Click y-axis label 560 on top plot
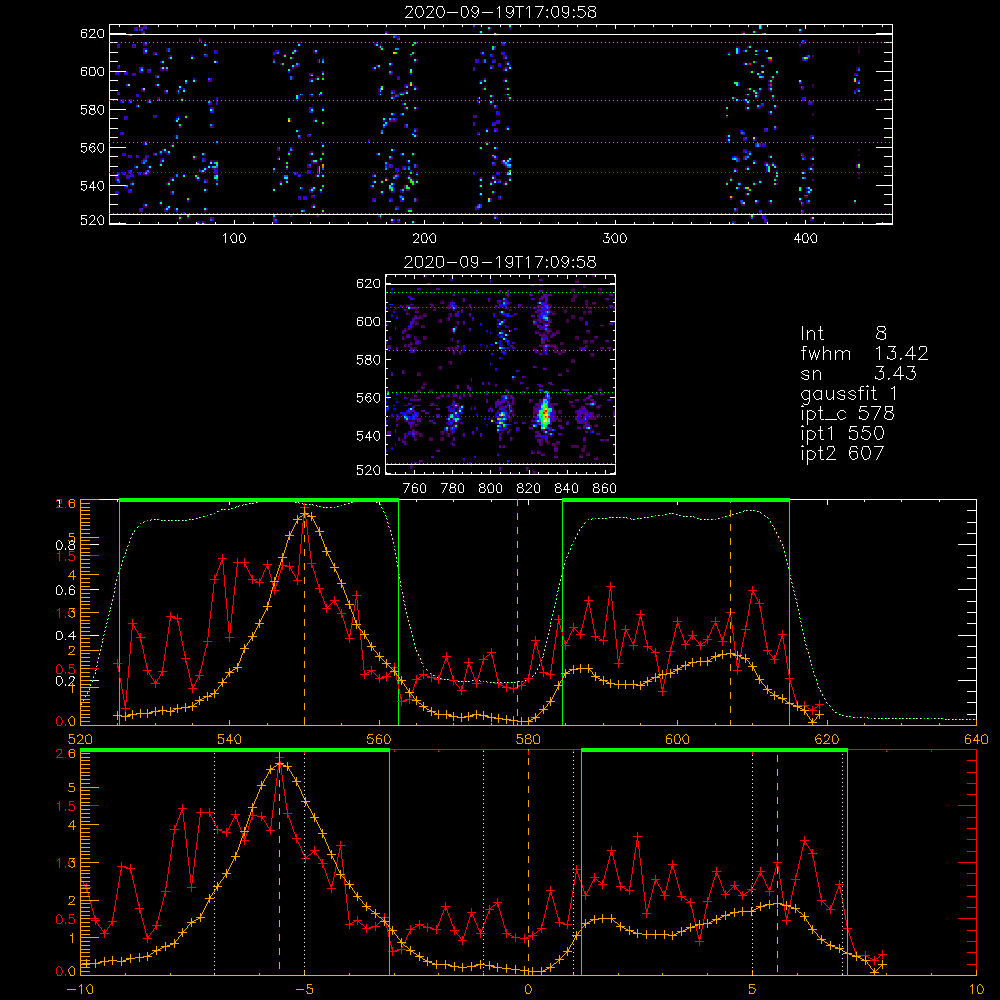The height and width of the screenshot is (1000, 1000). [x=92, y=148]
